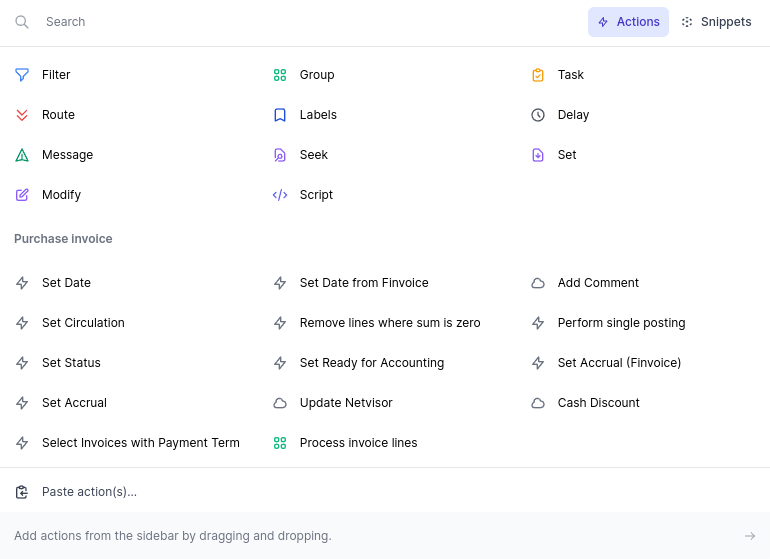Image resolution: width=770 pixels, height=559 pixels.
Task: Click the green Group grid icon
Action: point(280,75)
